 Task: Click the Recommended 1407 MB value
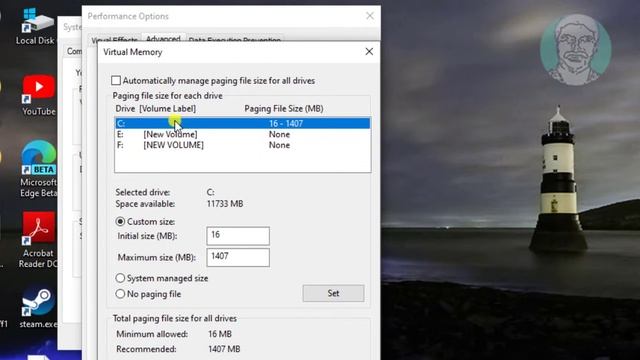point(224,349)
